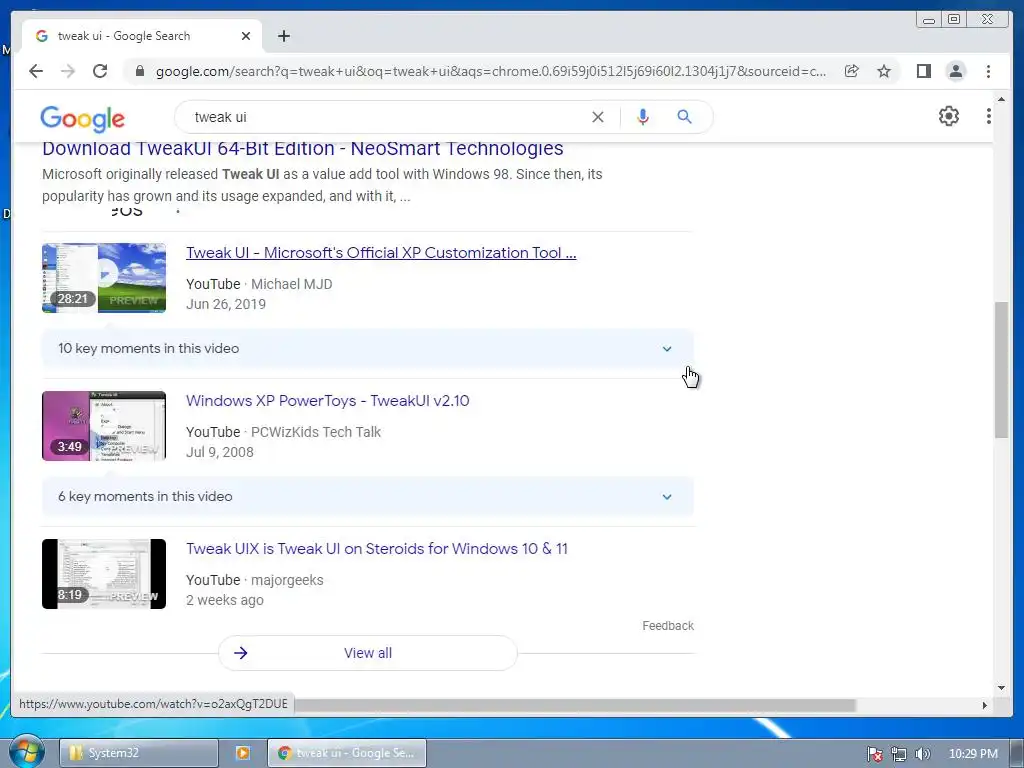Image resolution: width=1024 pixels, height=768 pixels.
Task: Expand 10 key moments in this video
Action: 368,349
